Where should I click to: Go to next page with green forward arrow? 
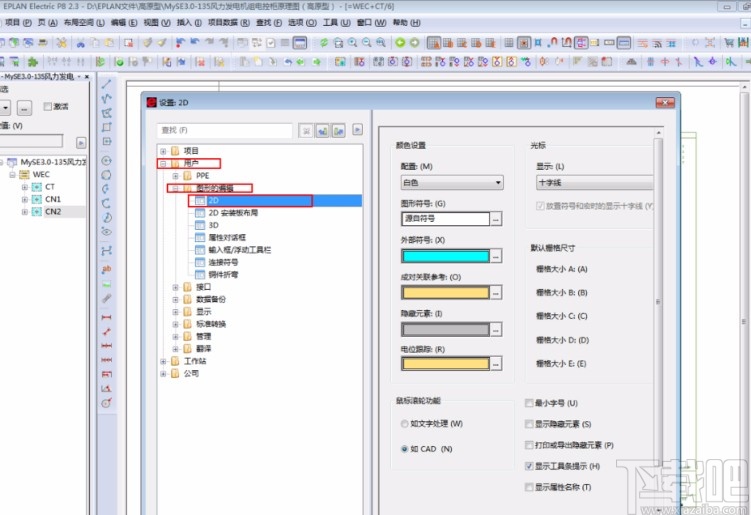(414, 43)
